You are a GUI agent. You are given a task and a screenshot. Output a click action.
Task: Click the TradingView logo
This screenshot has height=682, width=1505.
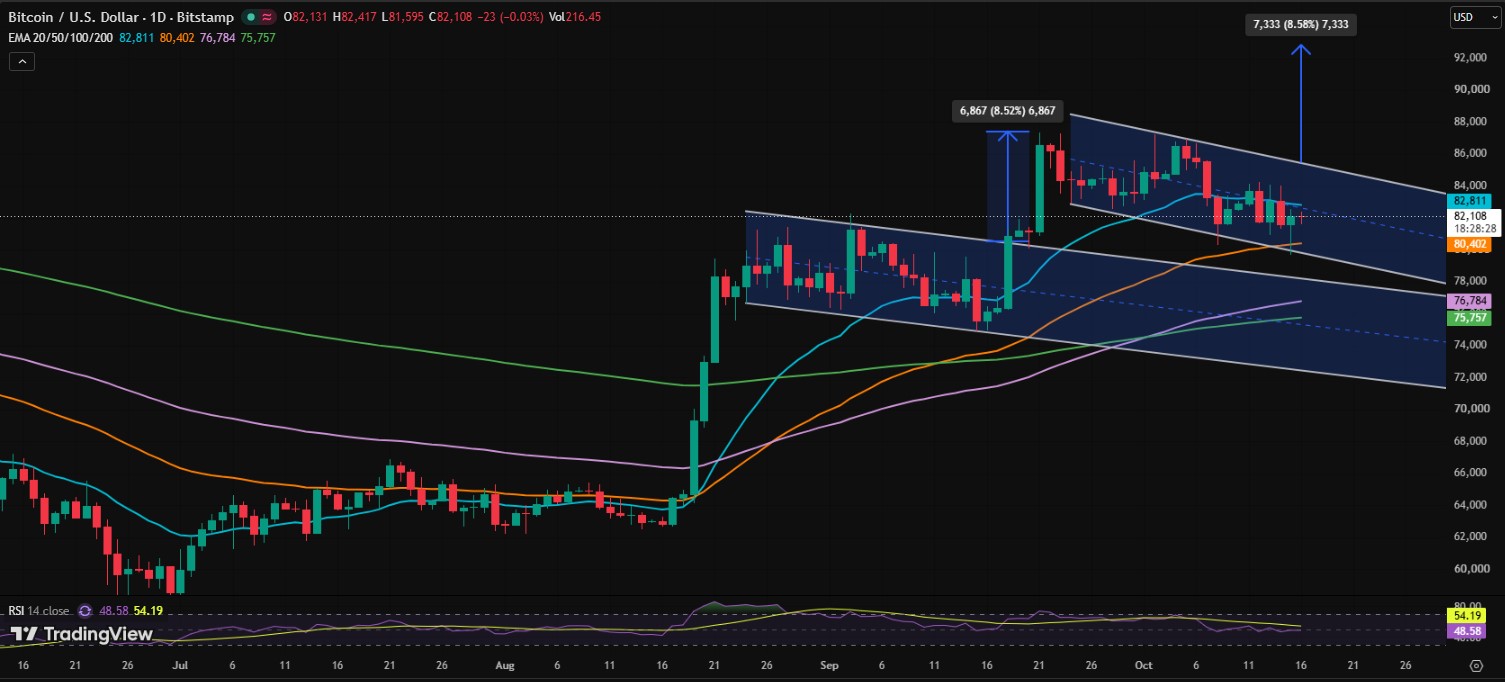(x=82, y=634)
